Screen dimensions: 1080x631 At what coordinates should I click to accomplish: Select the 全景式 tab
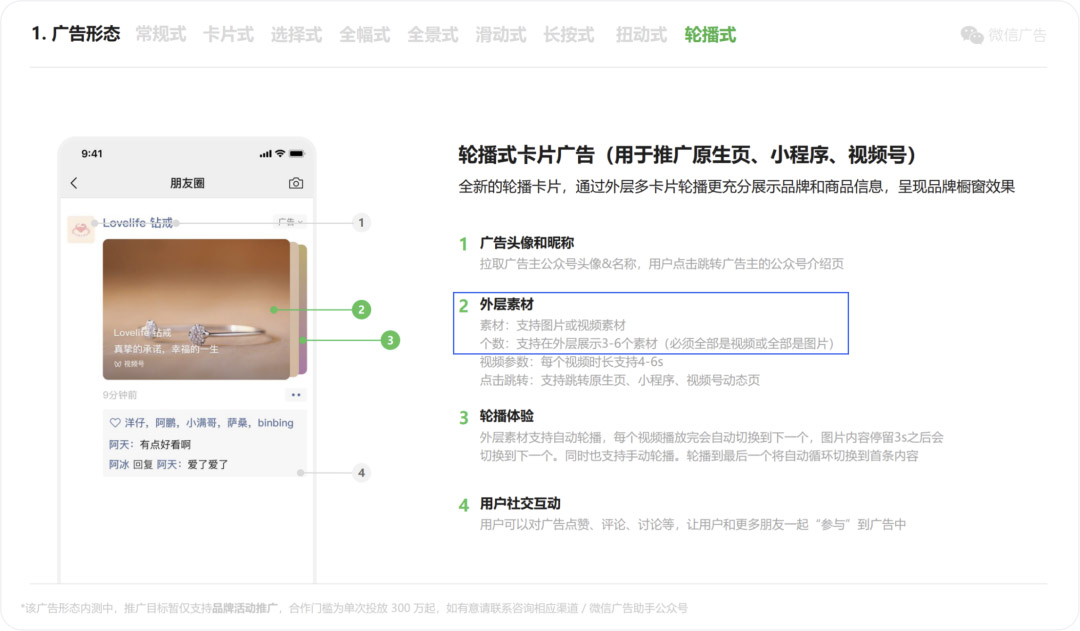click(x=433, y=34)
